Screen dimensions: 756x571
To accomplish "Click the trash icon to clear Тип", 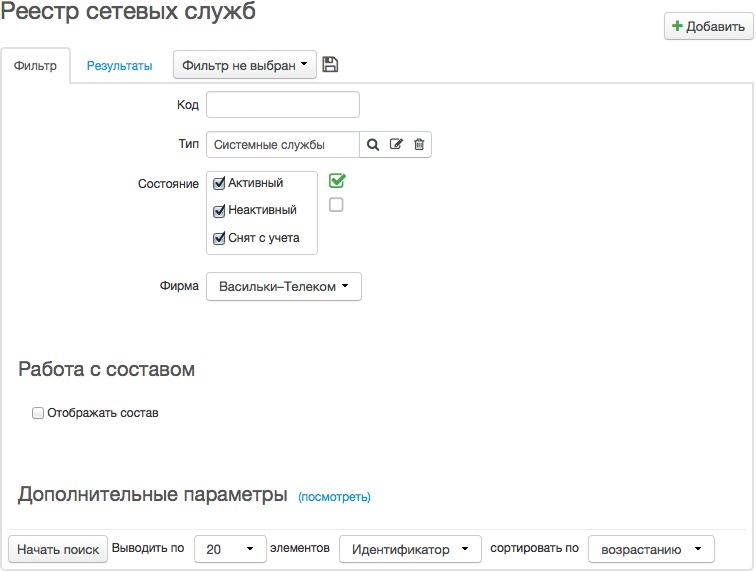I will coord(419,145).
